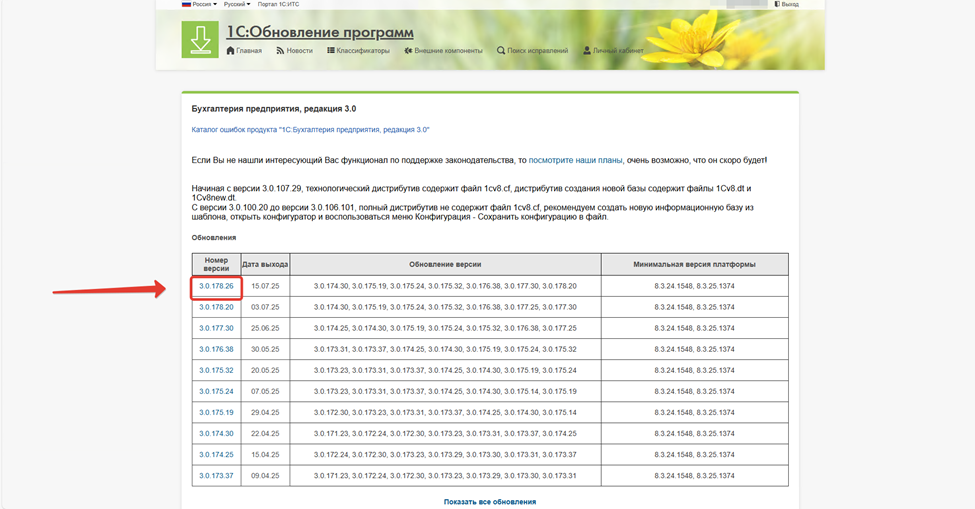The width and height of the screenshot is (975, 509).
Task: Open version 3.0.175.32 link
Action: 216,370
